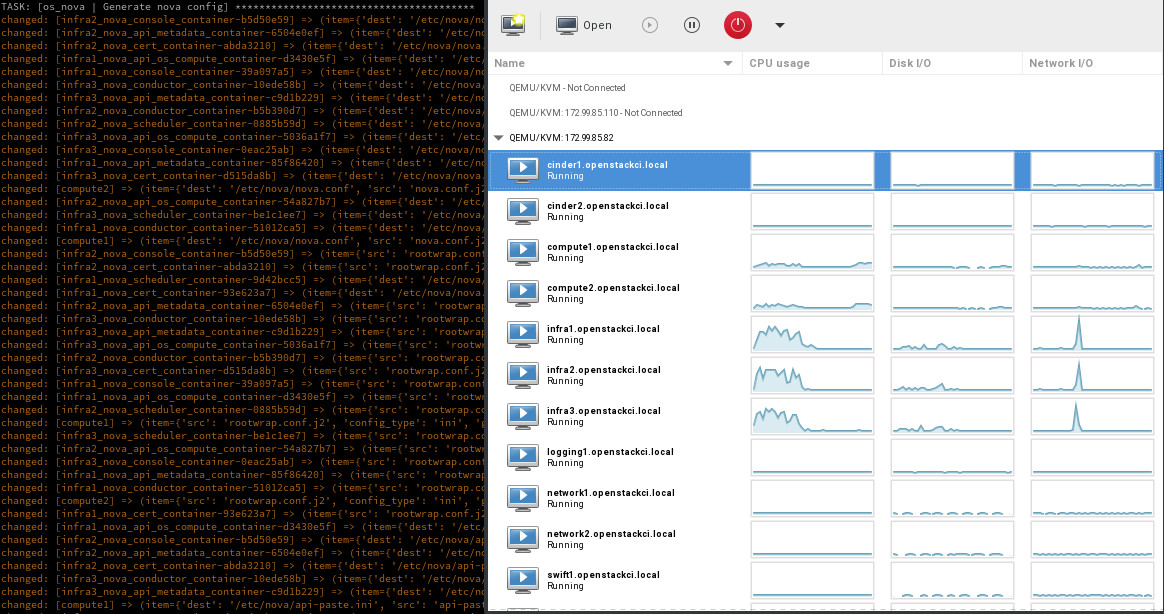Click compute1's CPU usage graph
This screenshot has height=614, width=1164.
(812, 252)
